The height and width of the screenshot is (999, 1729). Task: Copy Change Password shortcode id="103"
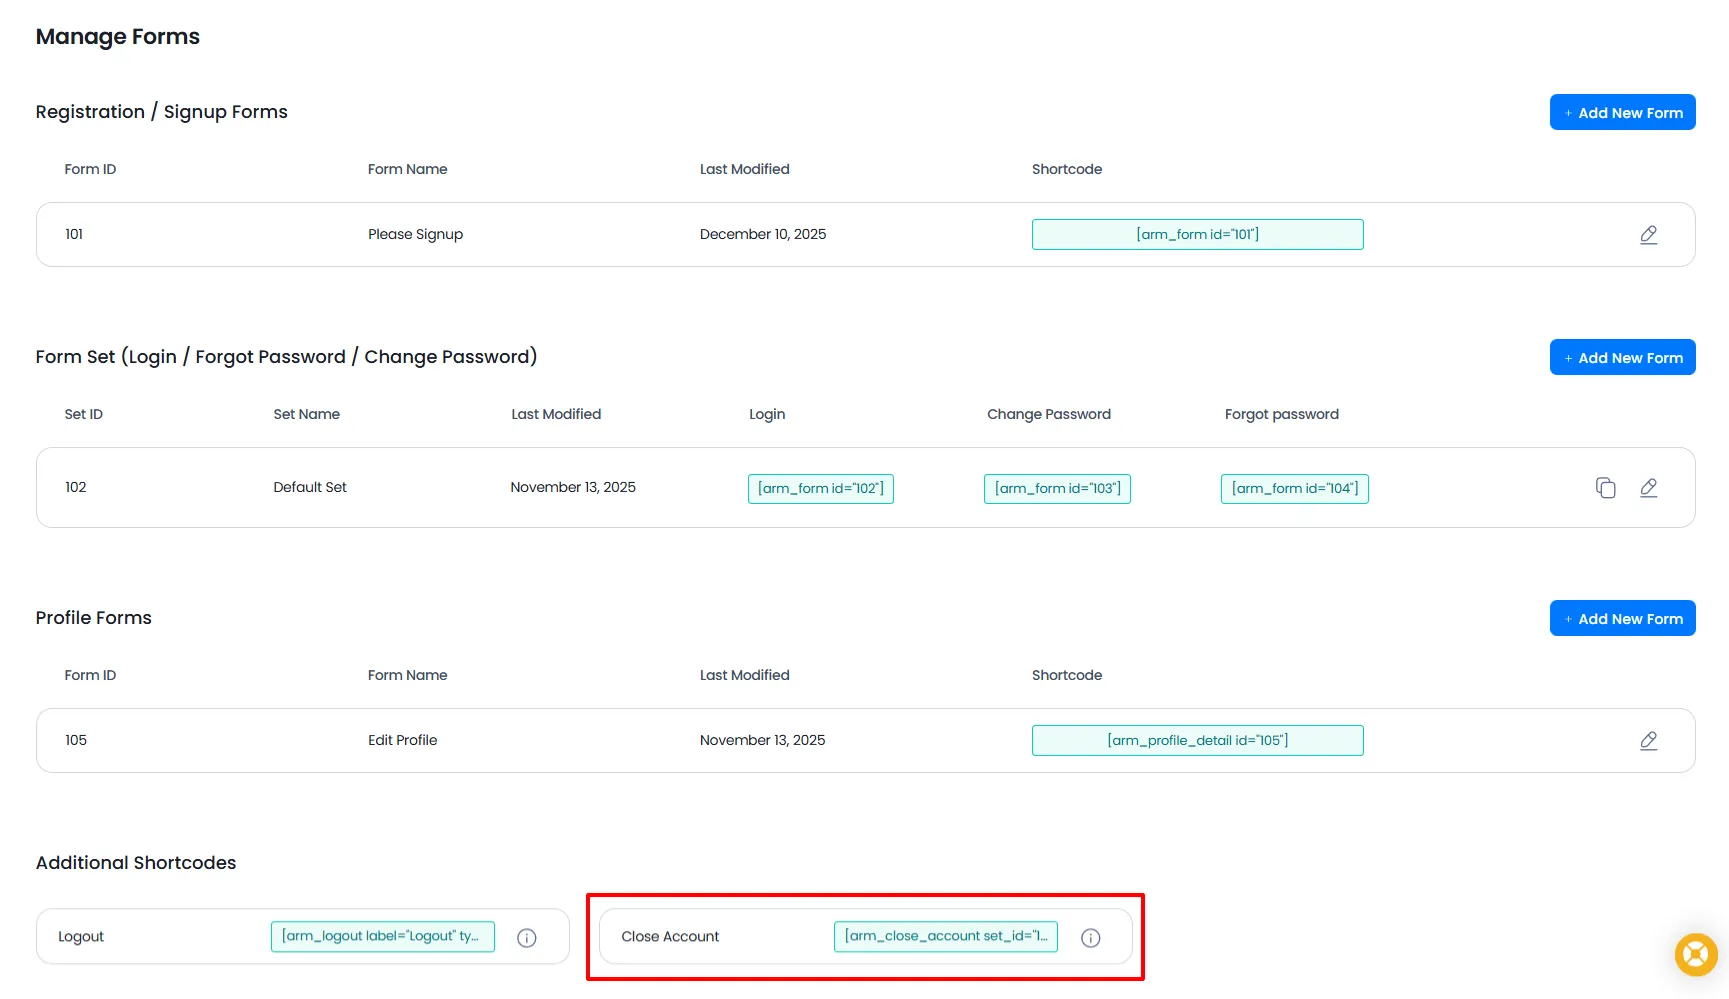tap(1057, 489)
